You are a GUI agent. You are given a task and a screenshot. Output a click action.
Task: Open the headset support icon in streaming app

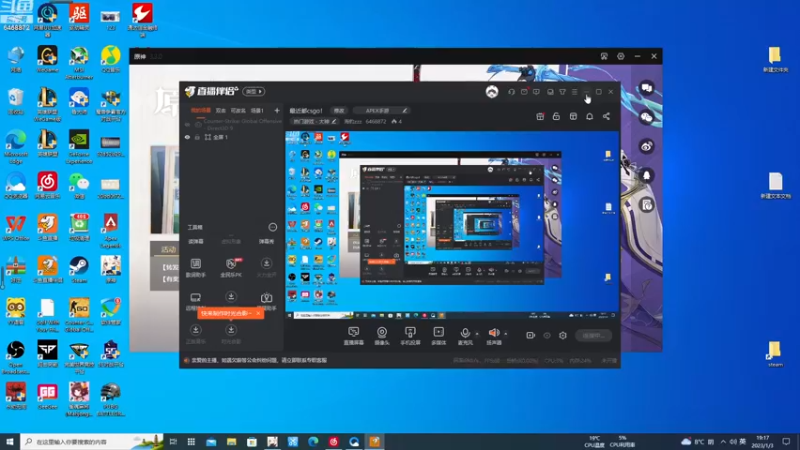point(511,92)
